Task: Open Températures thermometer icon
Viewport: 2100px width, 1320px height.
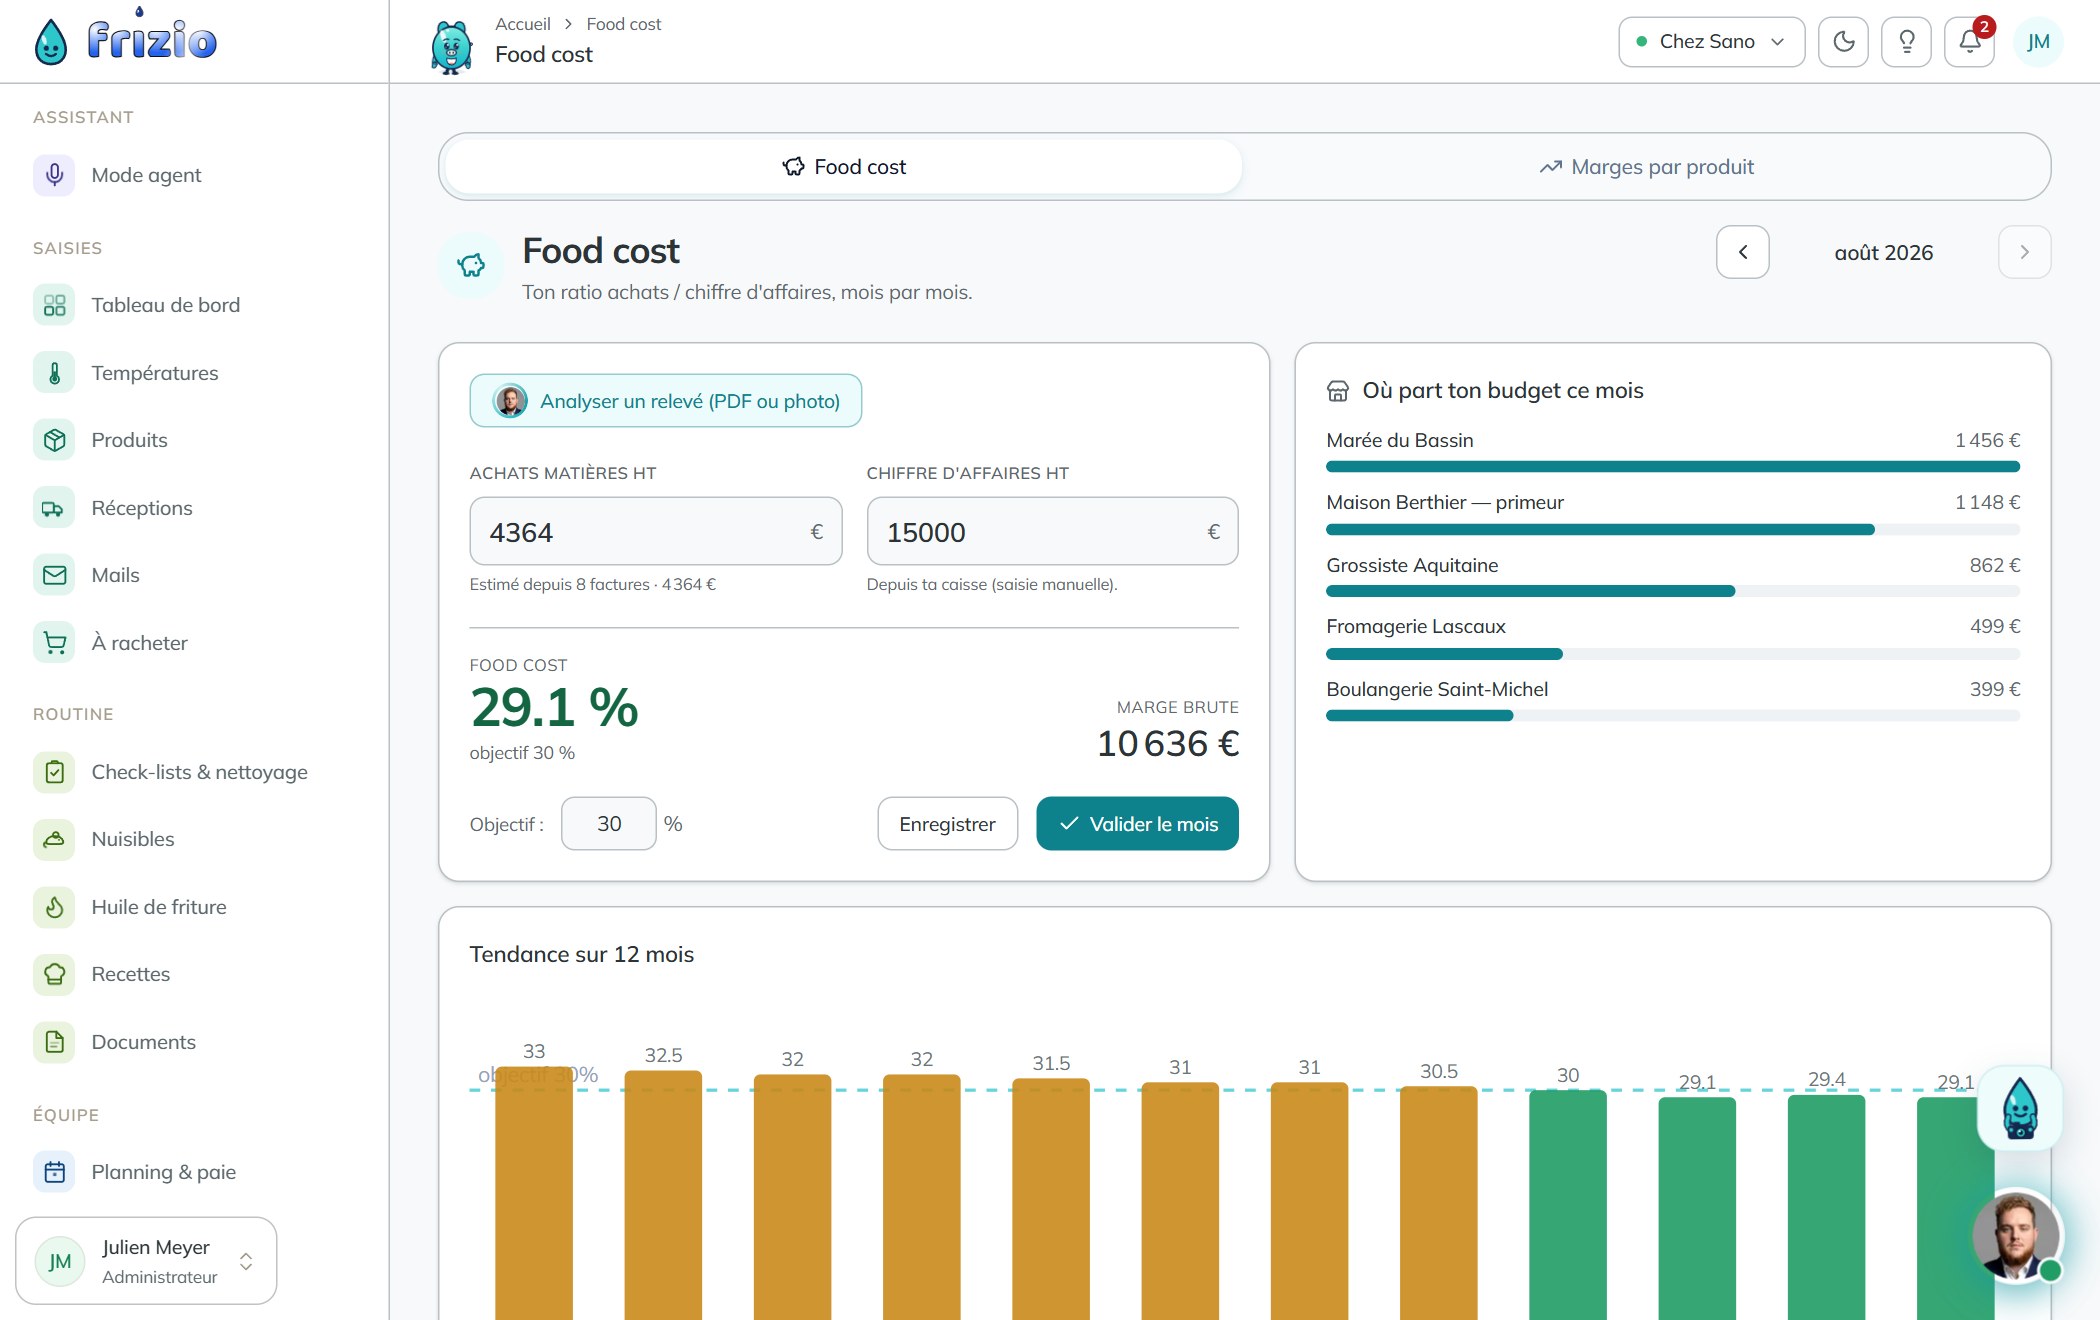Action: [x=54, y=373]
